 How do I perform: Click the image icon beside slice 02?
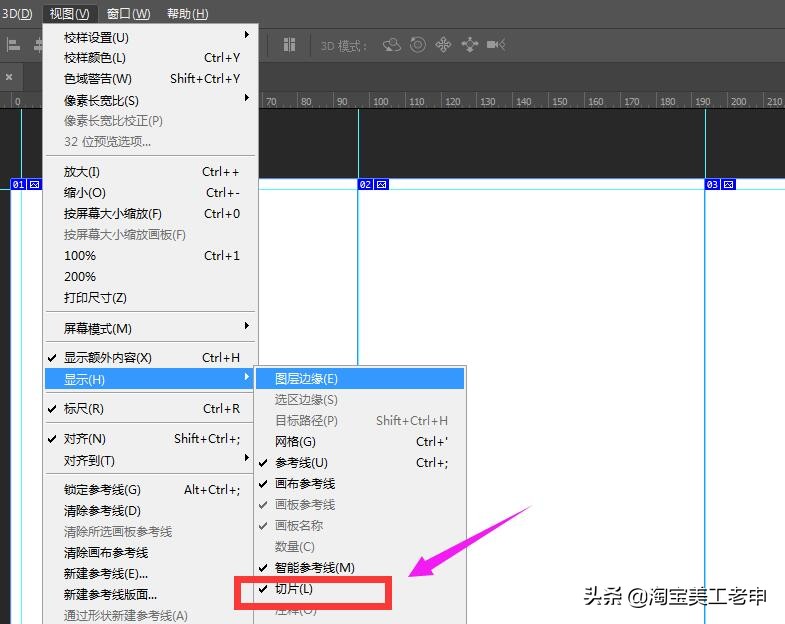(381, 184)
